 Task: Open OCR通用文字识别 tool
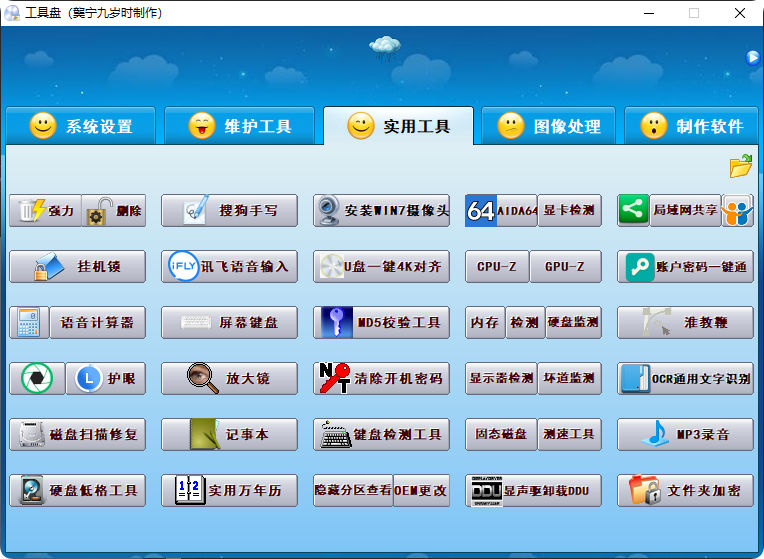coord(686,378)
